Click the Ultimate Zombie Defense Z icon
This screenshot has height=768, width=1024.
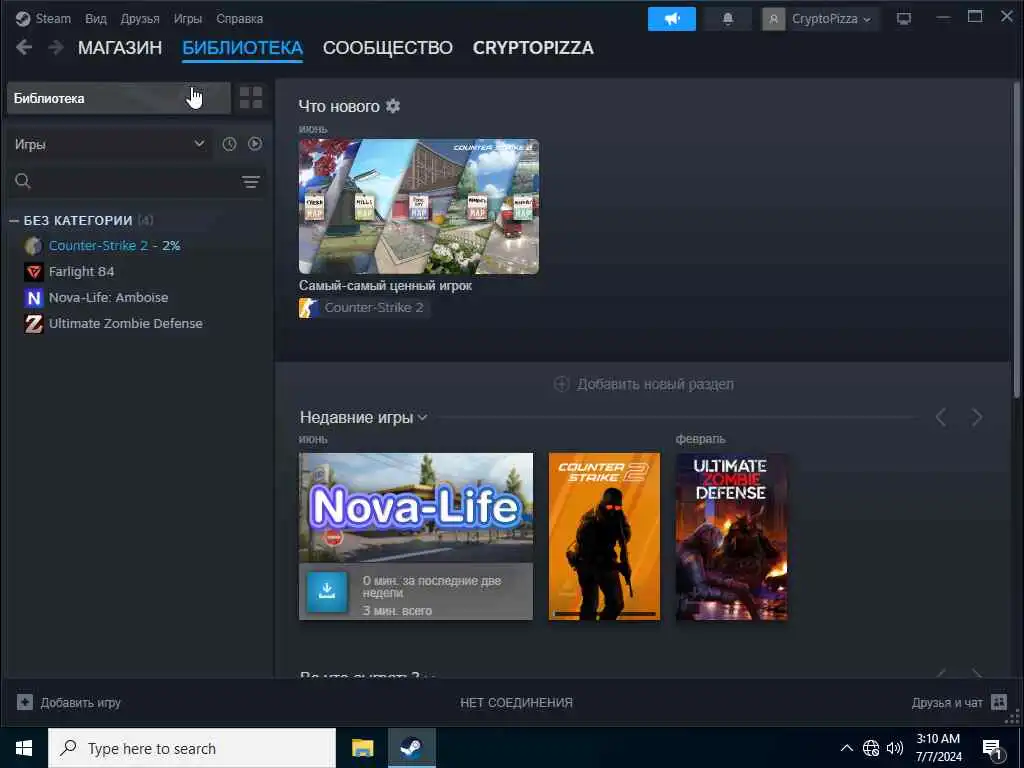pyautogui.click(x=33, y=323)
